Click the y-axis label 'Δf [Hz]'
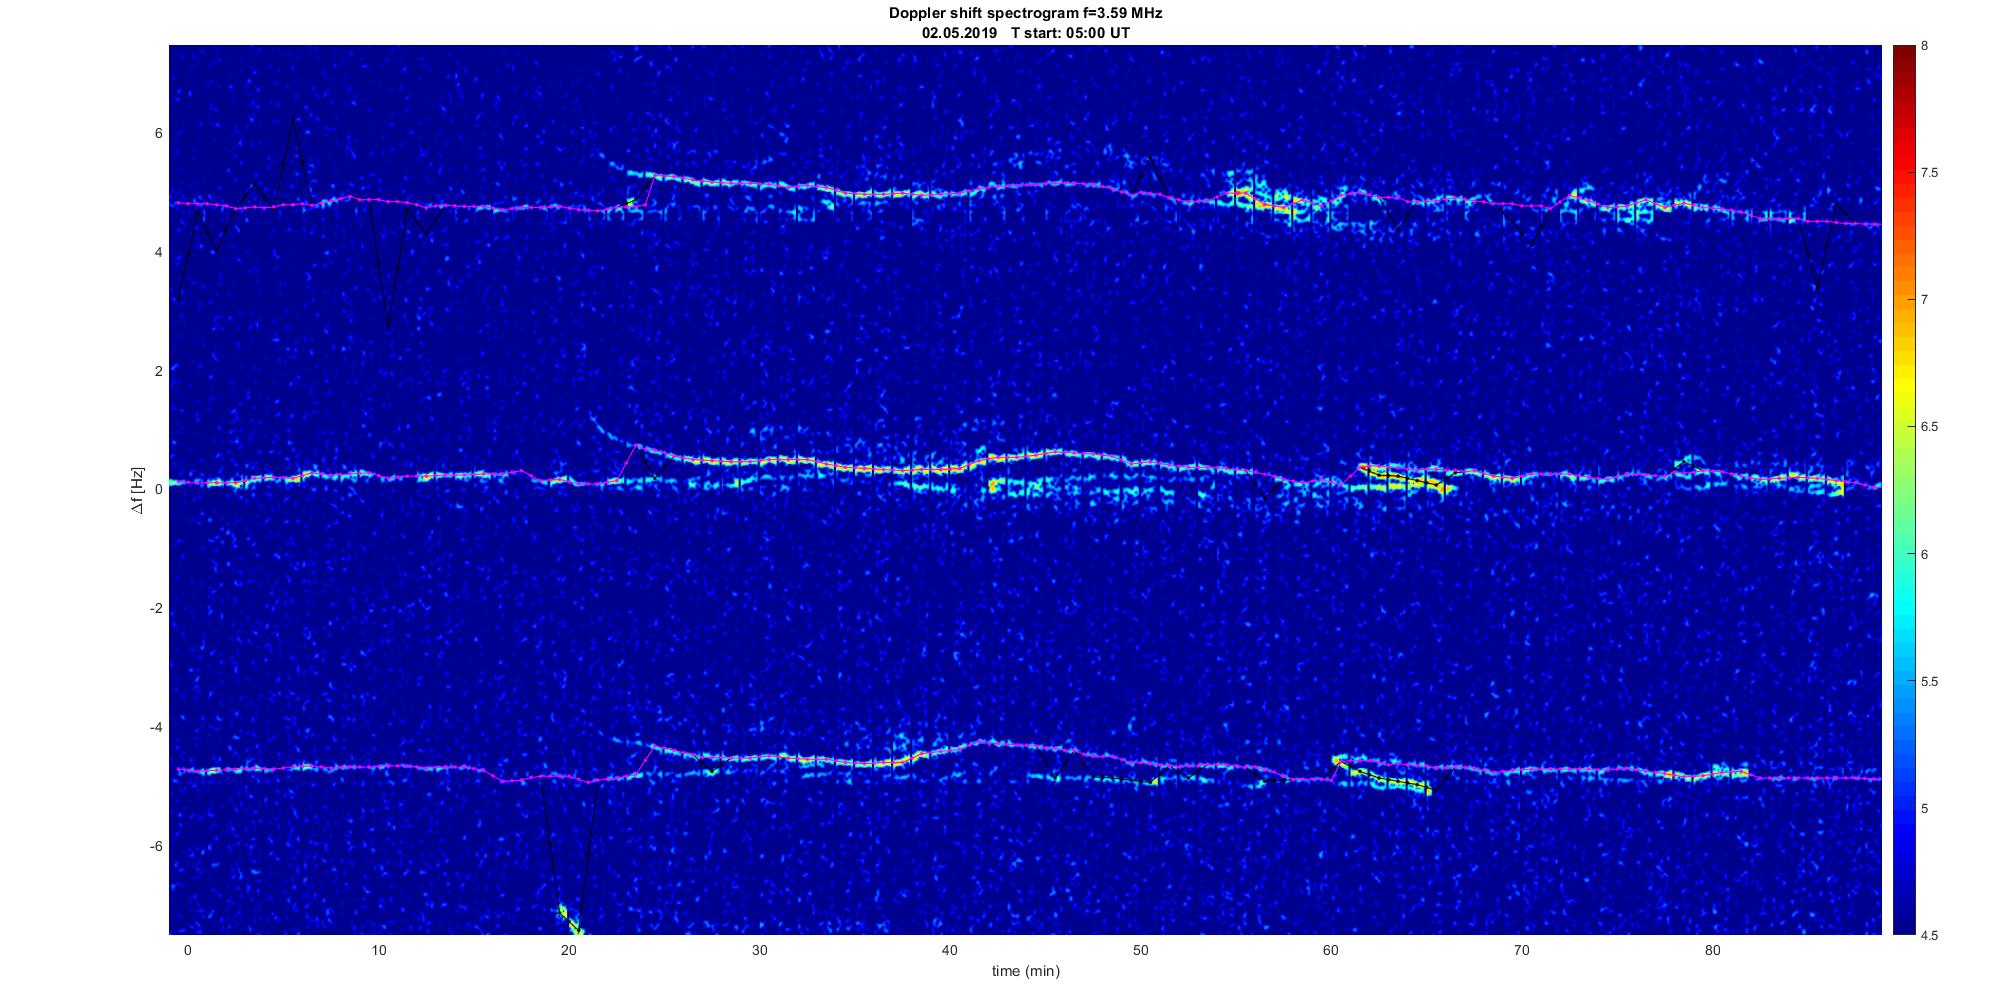 (x=138, y=490)
